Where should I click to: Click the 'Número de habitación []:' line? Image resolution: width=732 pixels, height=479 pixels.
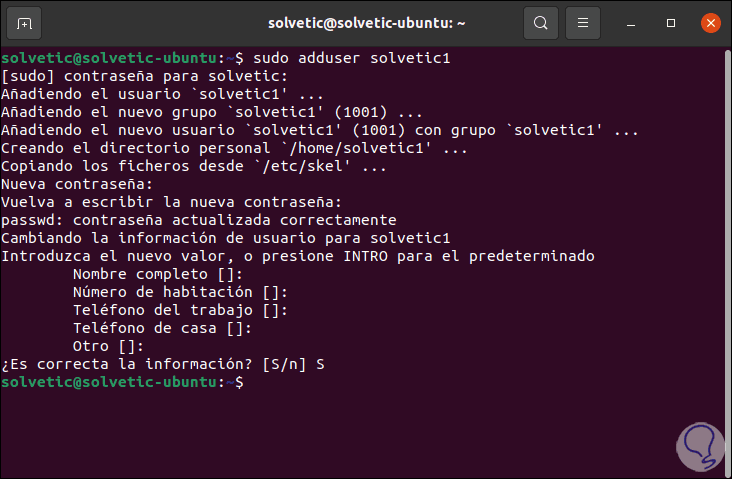coord(180,292)
